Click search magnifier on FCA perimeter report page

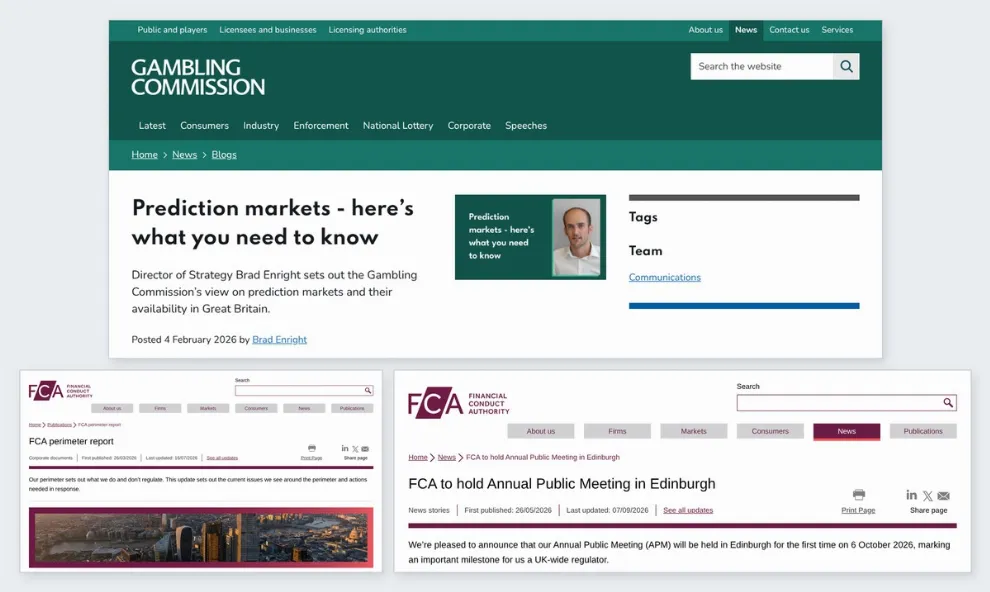point(367,390)
